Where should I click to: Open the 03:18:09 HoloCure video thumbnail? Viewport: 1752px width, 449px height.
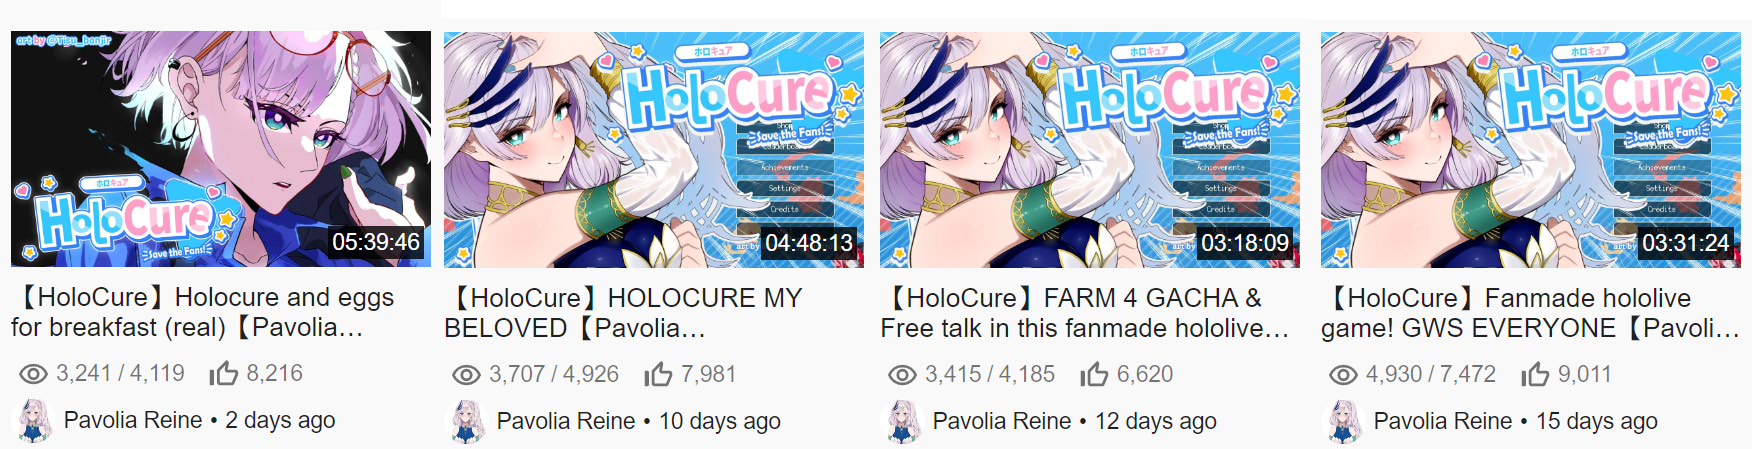(x=1090, y=150)
